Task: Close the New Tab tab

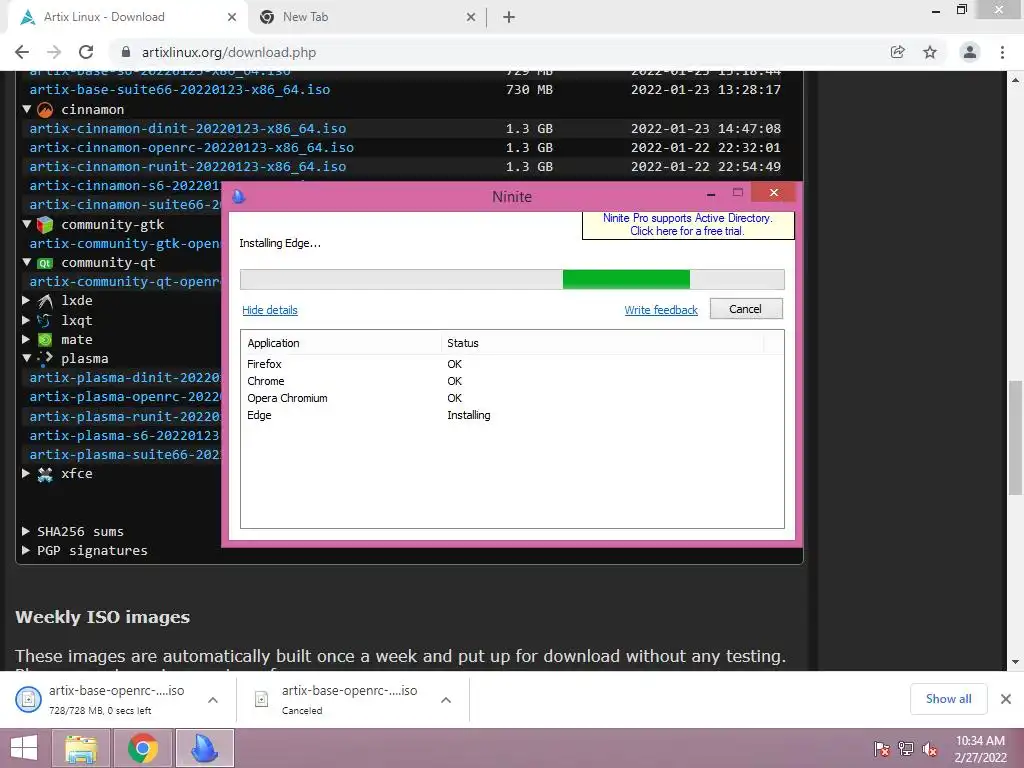Action: pyautogui.click(x=471, y=17)
